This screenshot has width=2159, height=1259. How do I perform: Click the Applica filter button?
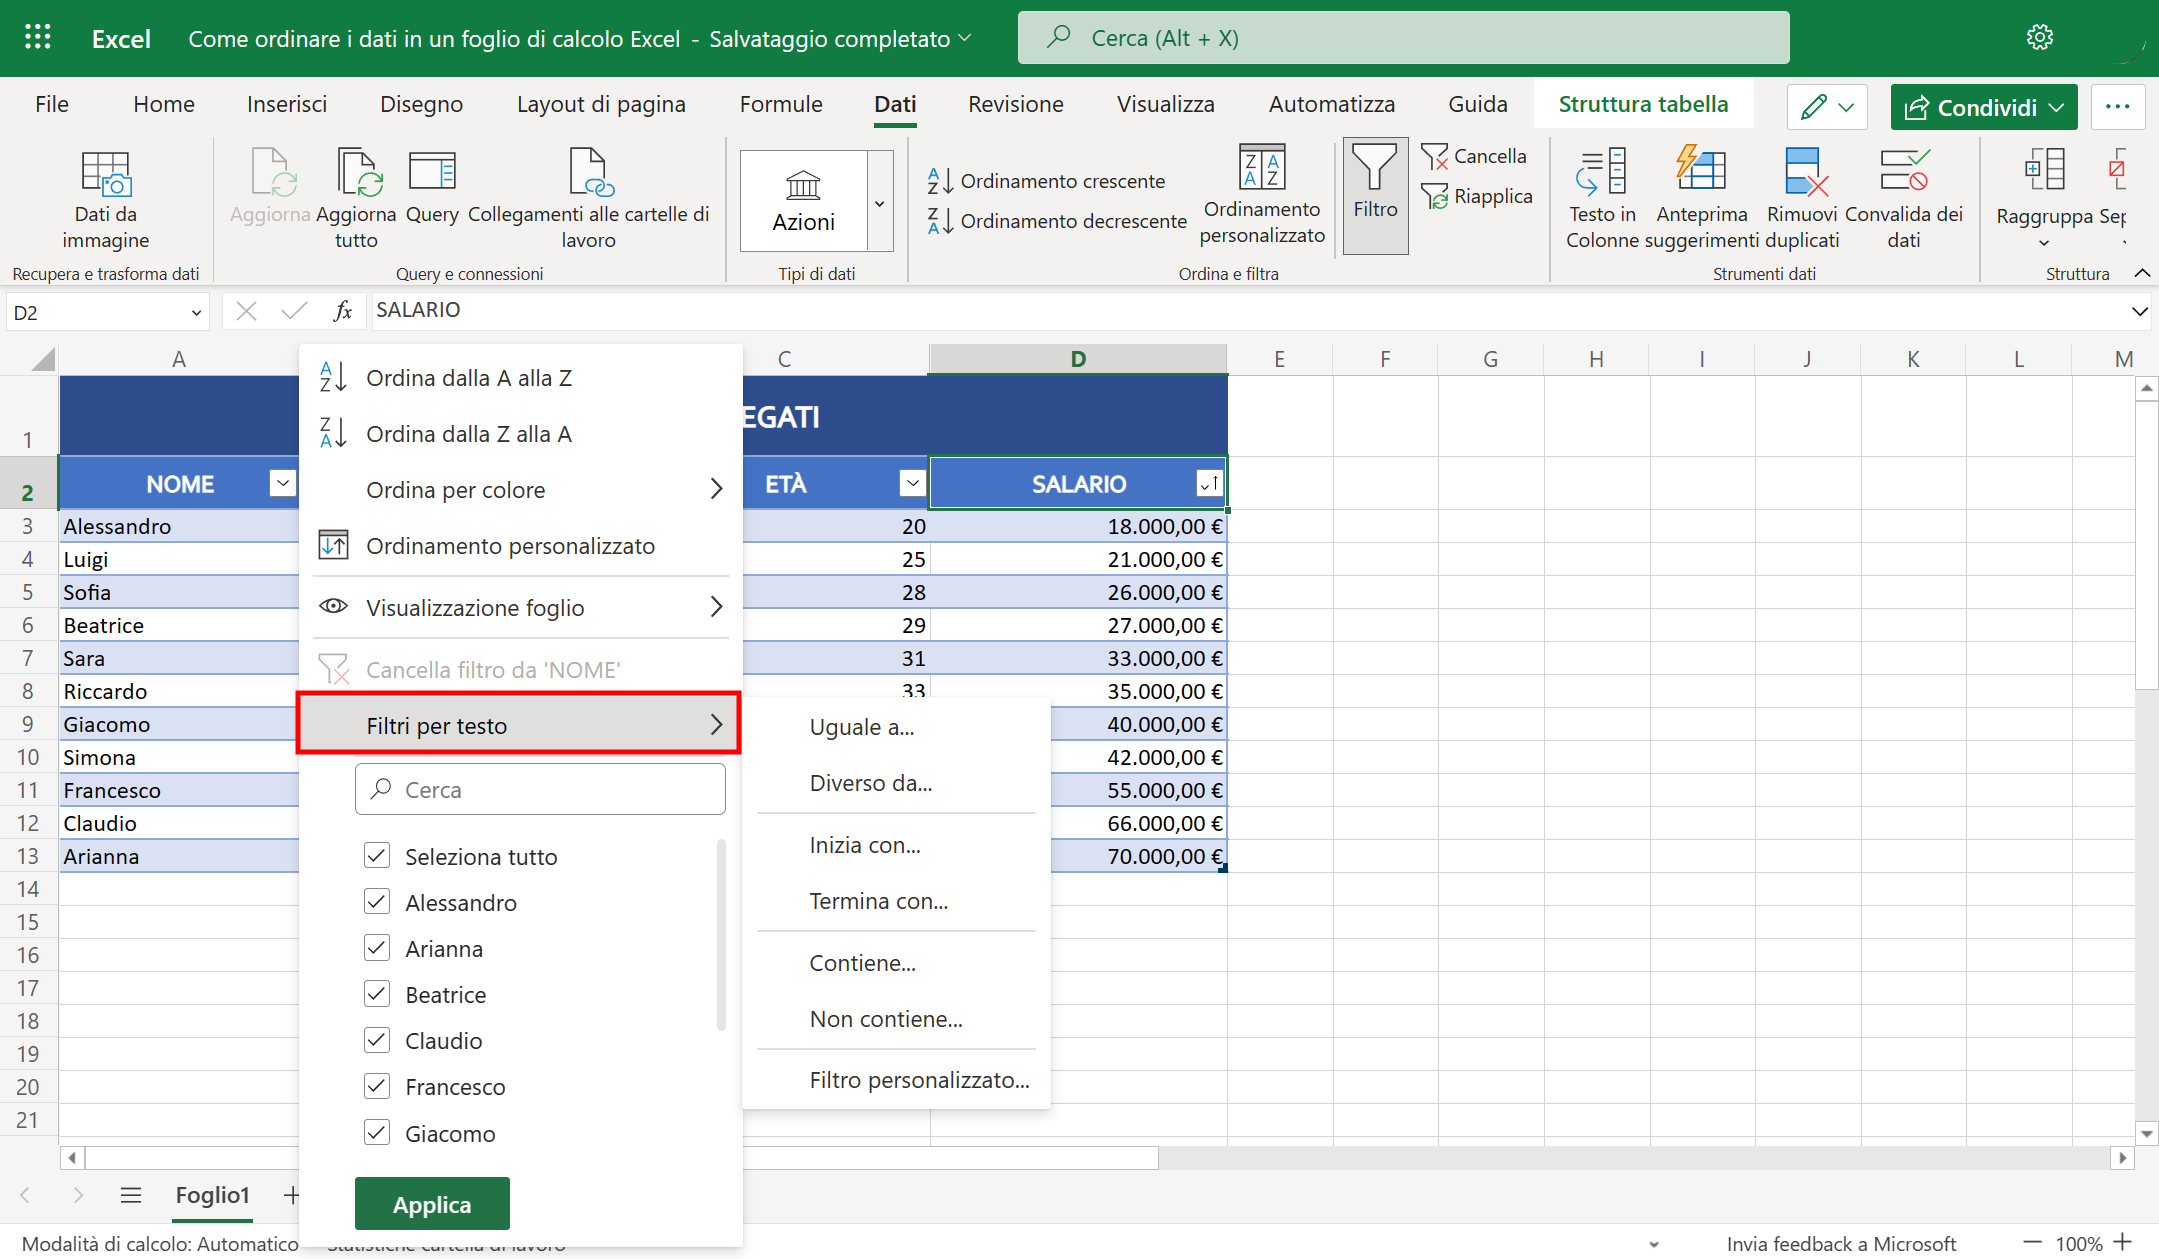[431, 1203]
